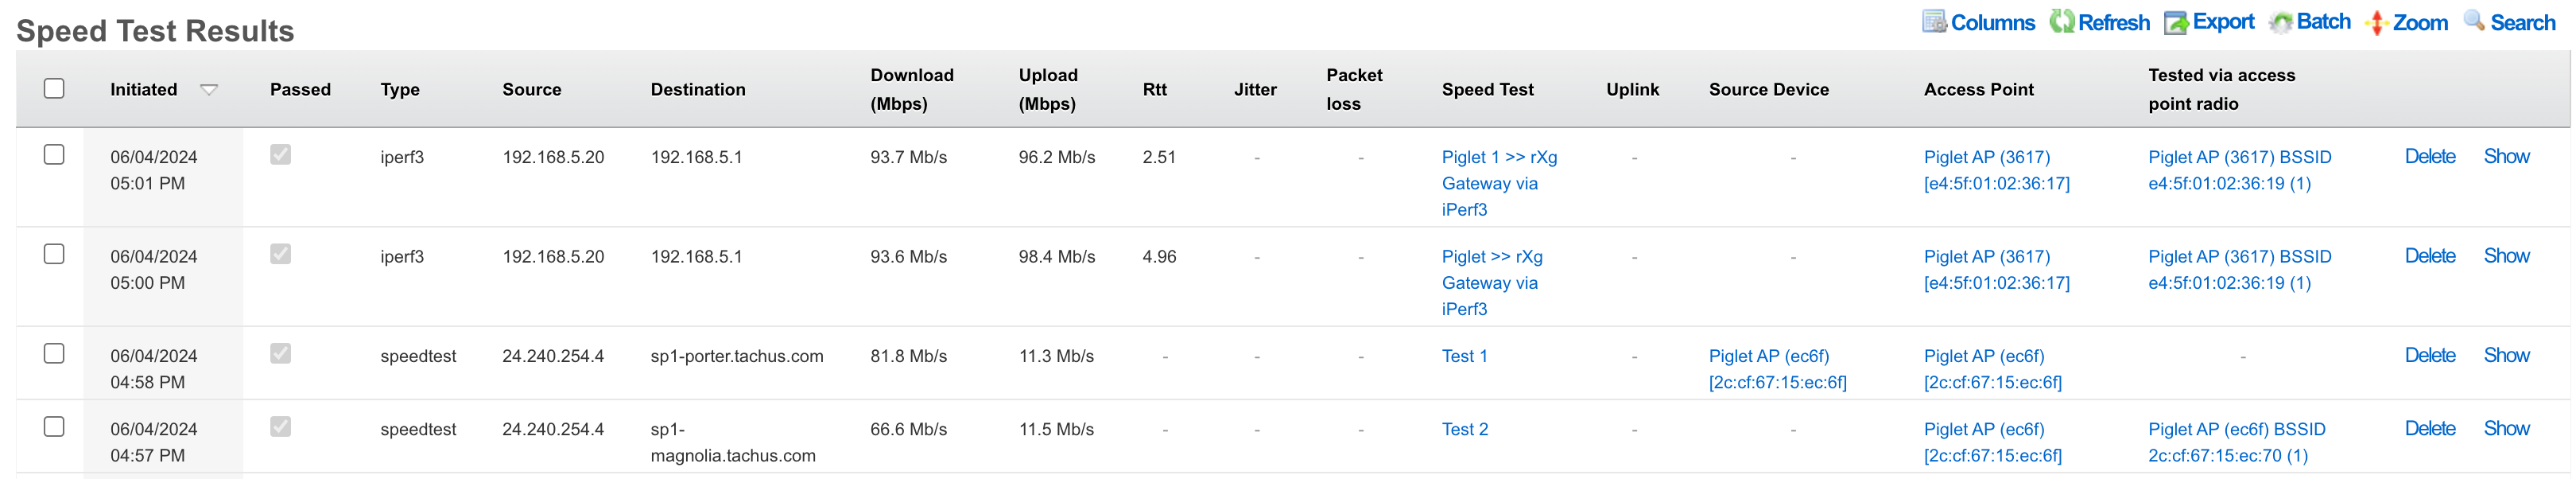The width and height of the screenshot is (2576, 479).
Task: Click the Zoom arrows icon
Action: pyautogui.click(x=2377, y=23)
